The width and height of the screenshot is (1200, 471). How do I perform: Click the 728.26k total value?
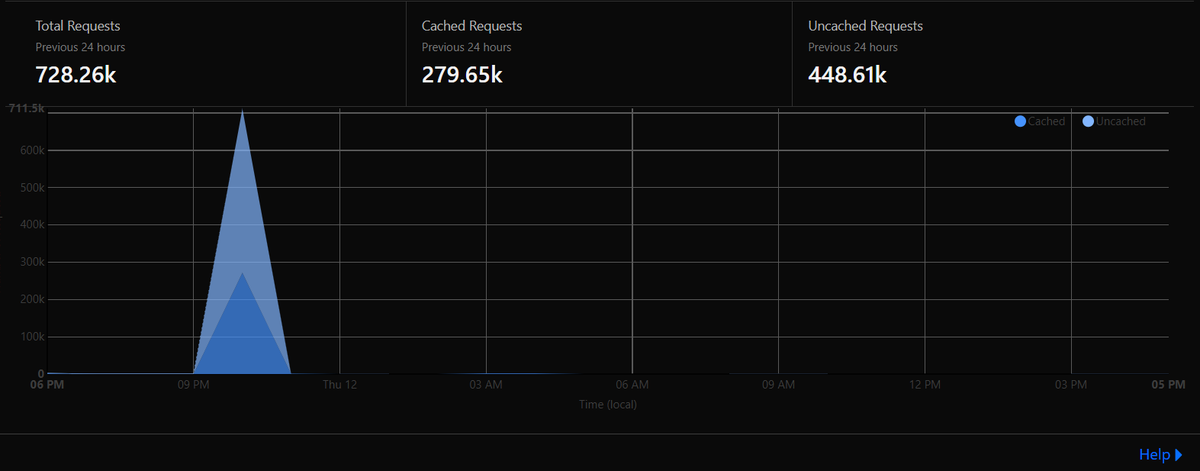click(x=76, y=75)
